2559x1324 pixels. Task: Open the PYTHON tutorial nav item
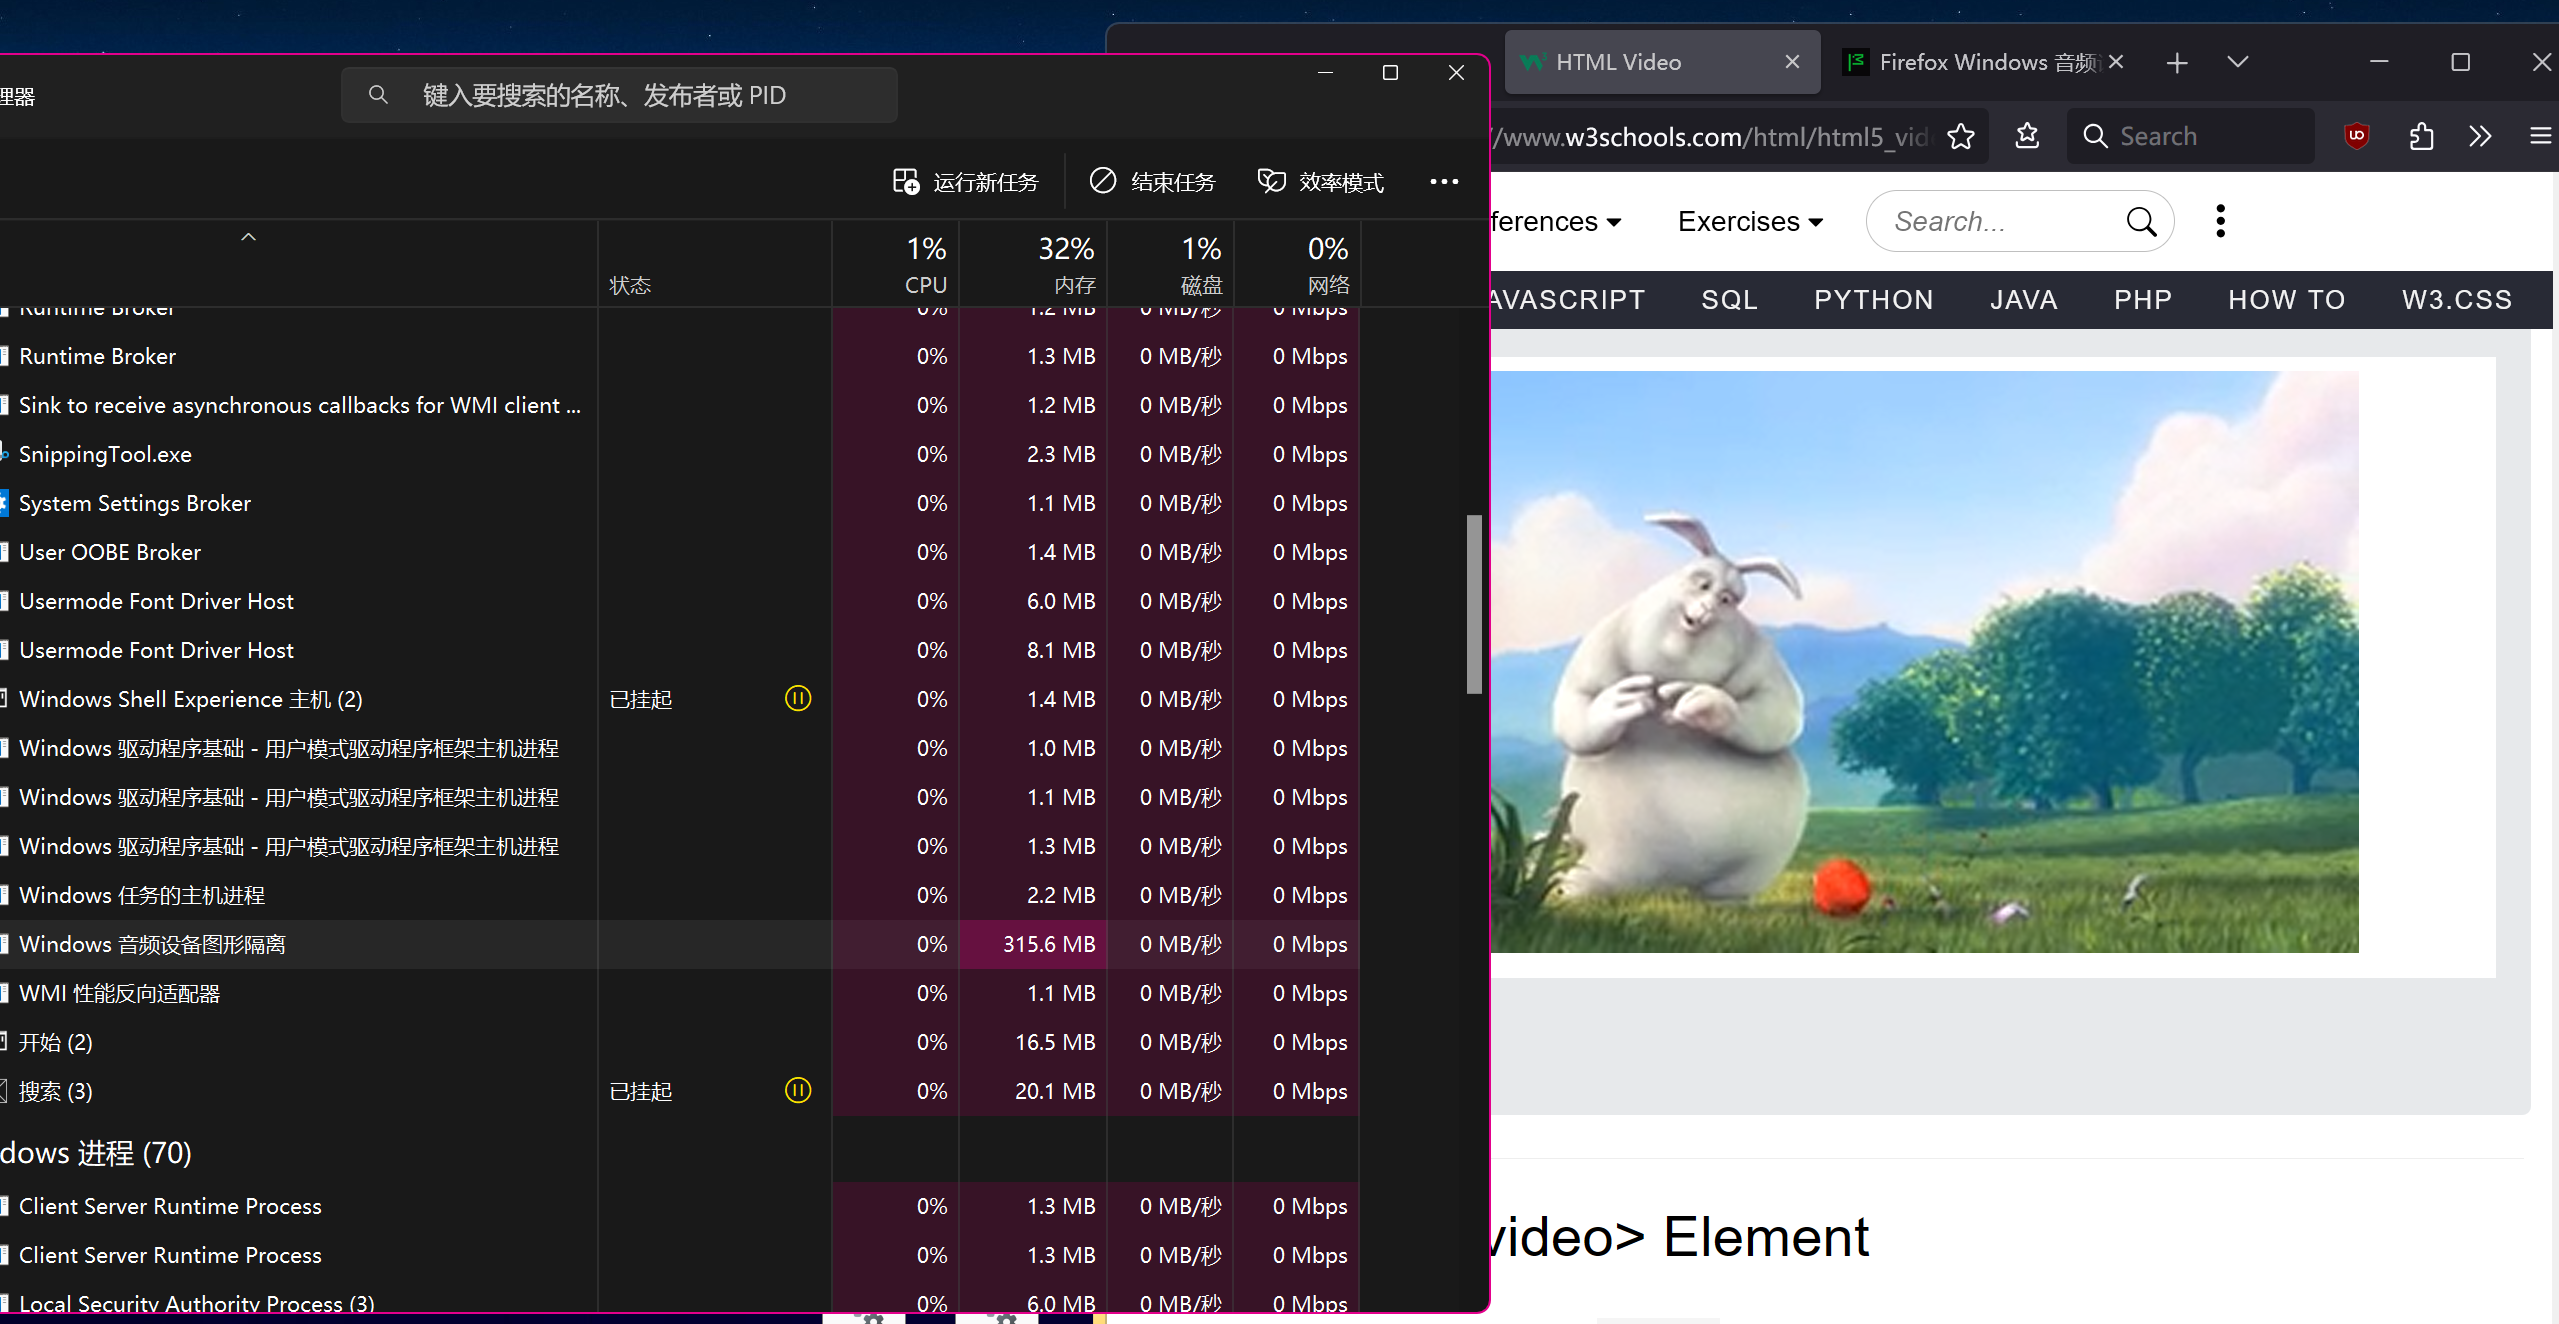click(1873, 300)
